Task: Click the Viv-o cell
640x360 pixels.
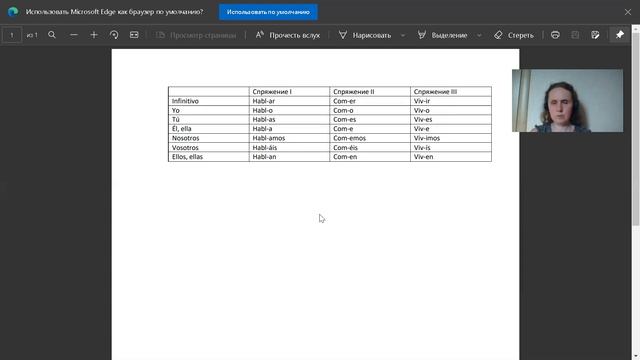Action: coord(451,110)
